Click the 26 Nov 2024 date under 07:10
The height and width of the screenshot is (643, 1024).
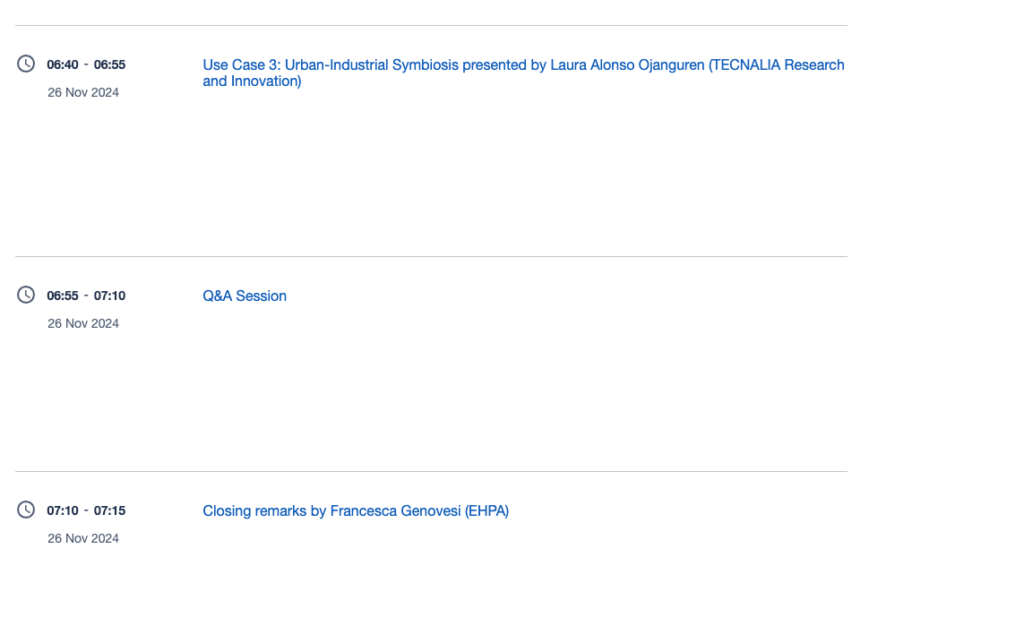pyautogui.click(x=83, y=539)
